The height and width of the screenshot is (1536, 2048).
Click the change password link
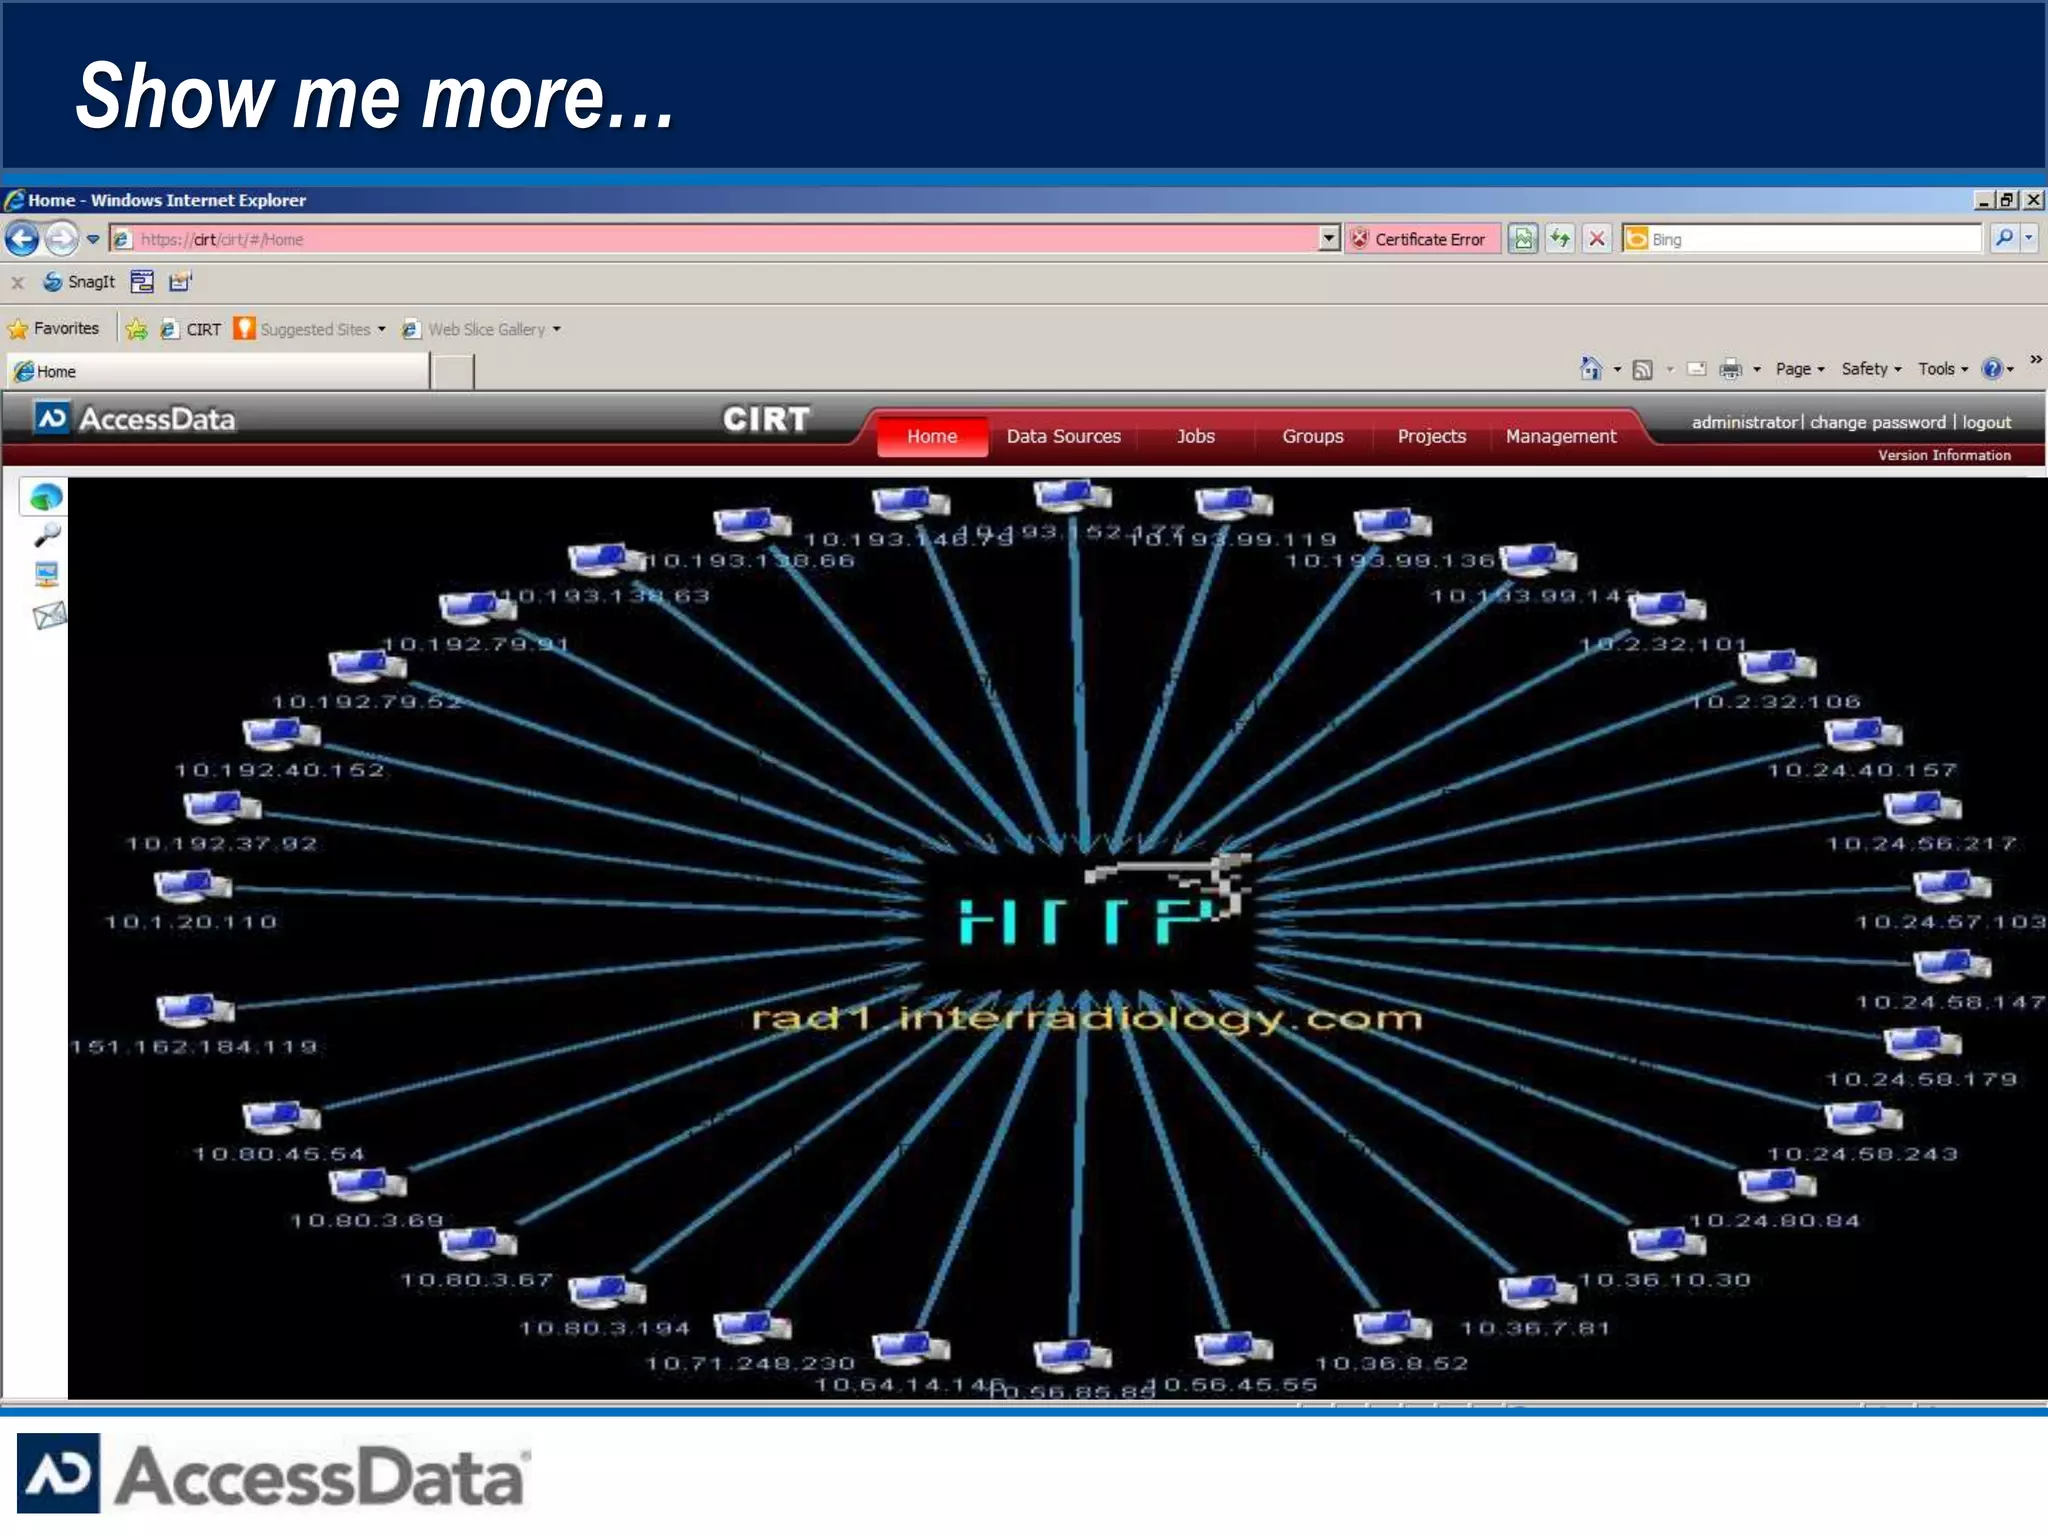[1877, 422]
